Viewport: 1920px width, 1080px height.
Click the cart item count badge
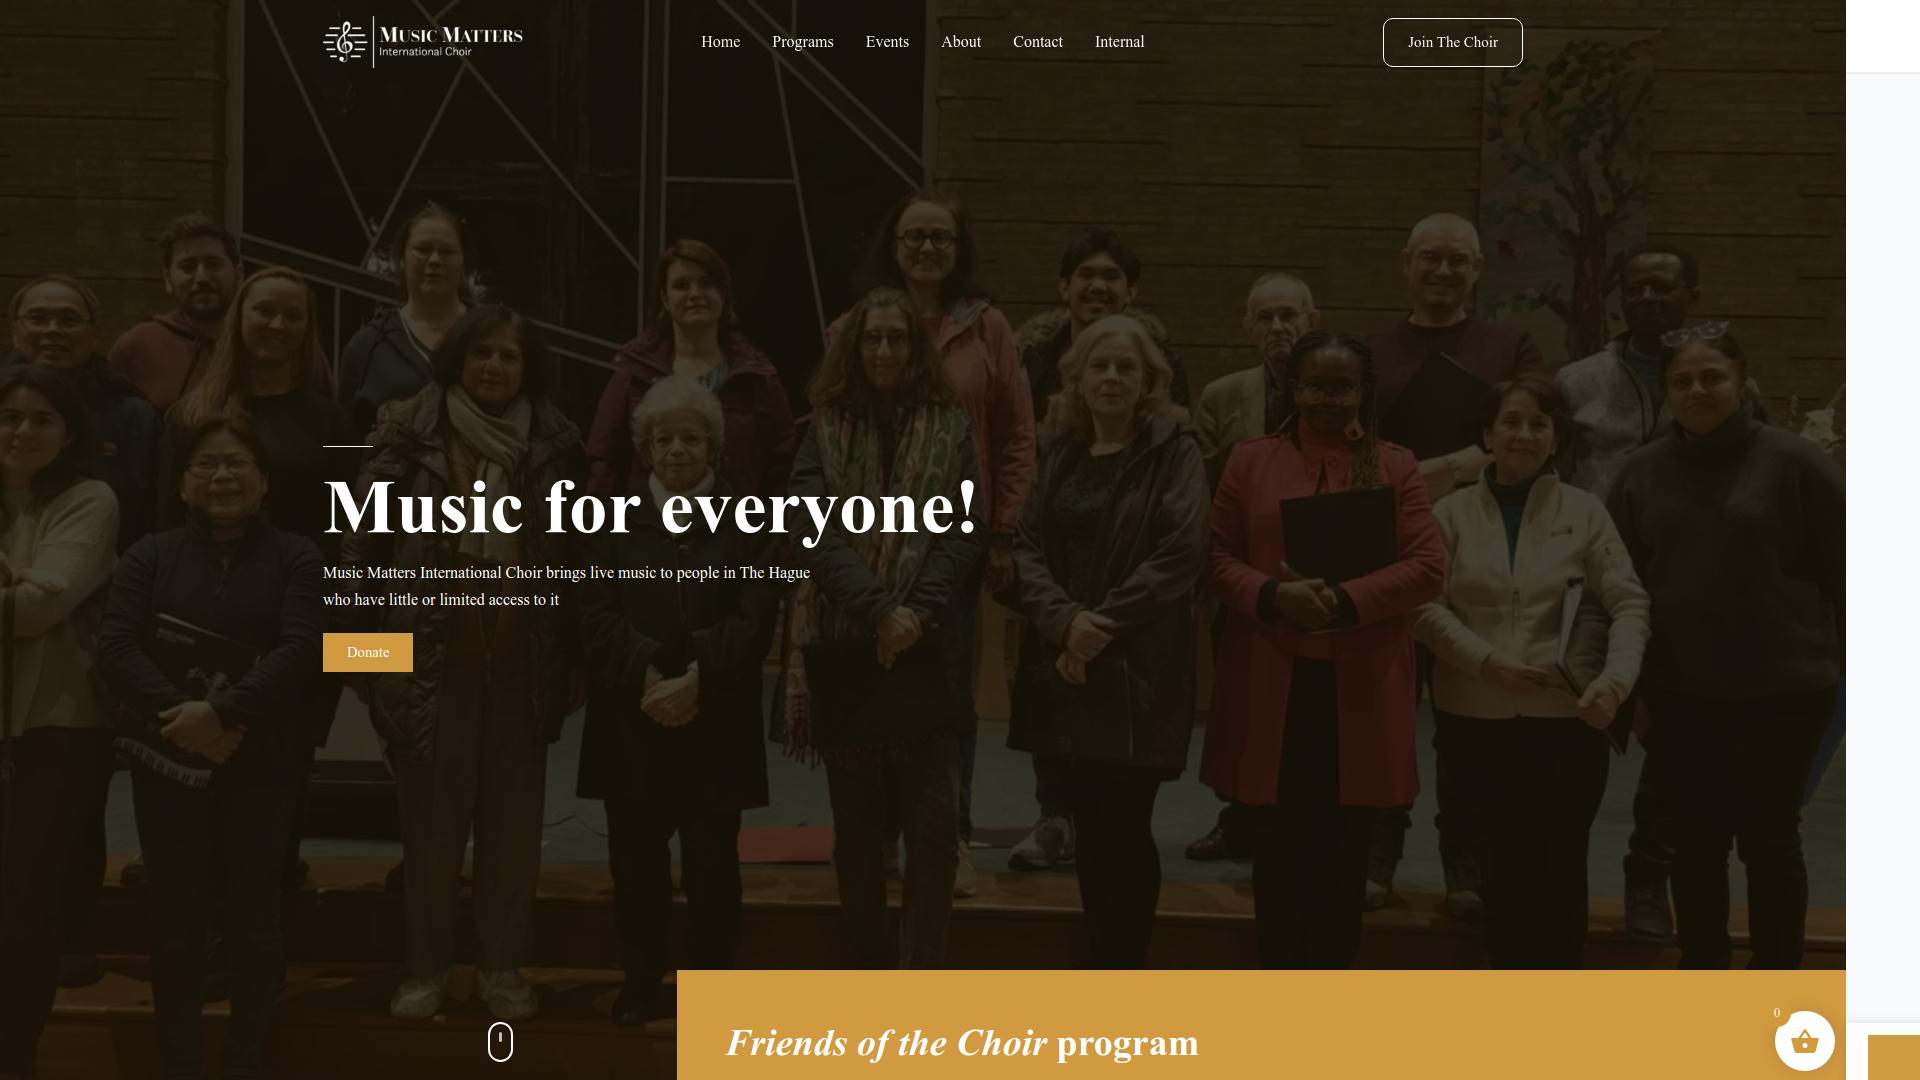(1777, 1013)
